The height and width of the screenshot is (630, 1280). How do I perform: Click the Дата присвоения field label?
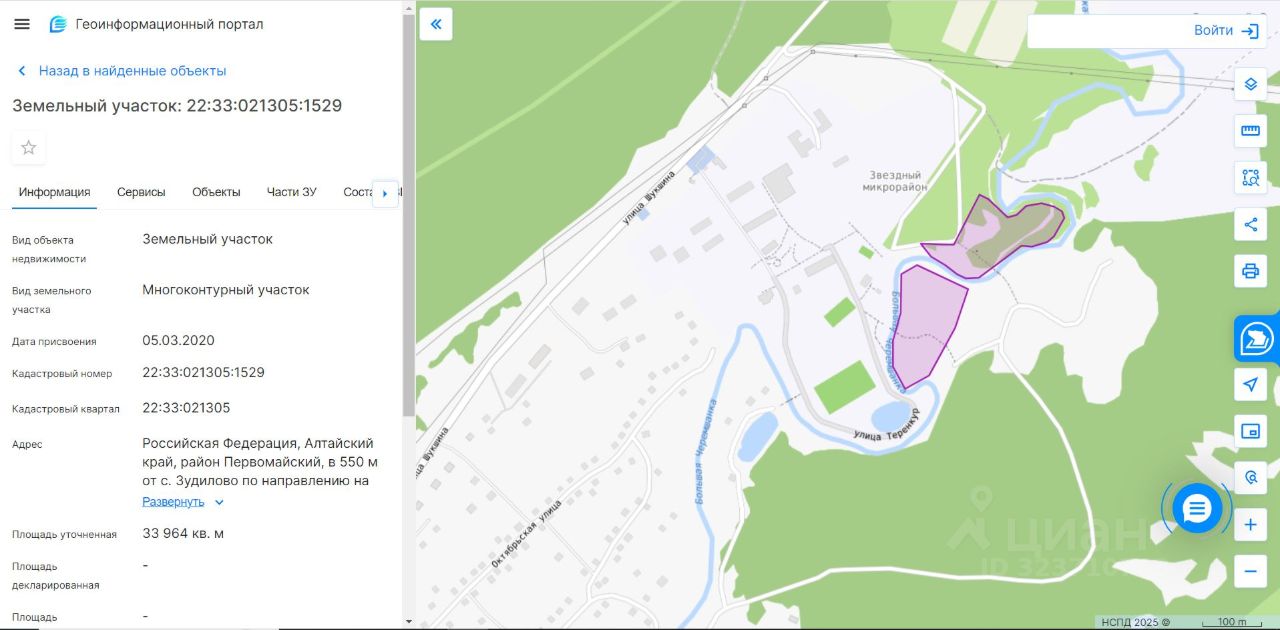tap(54, 341)
